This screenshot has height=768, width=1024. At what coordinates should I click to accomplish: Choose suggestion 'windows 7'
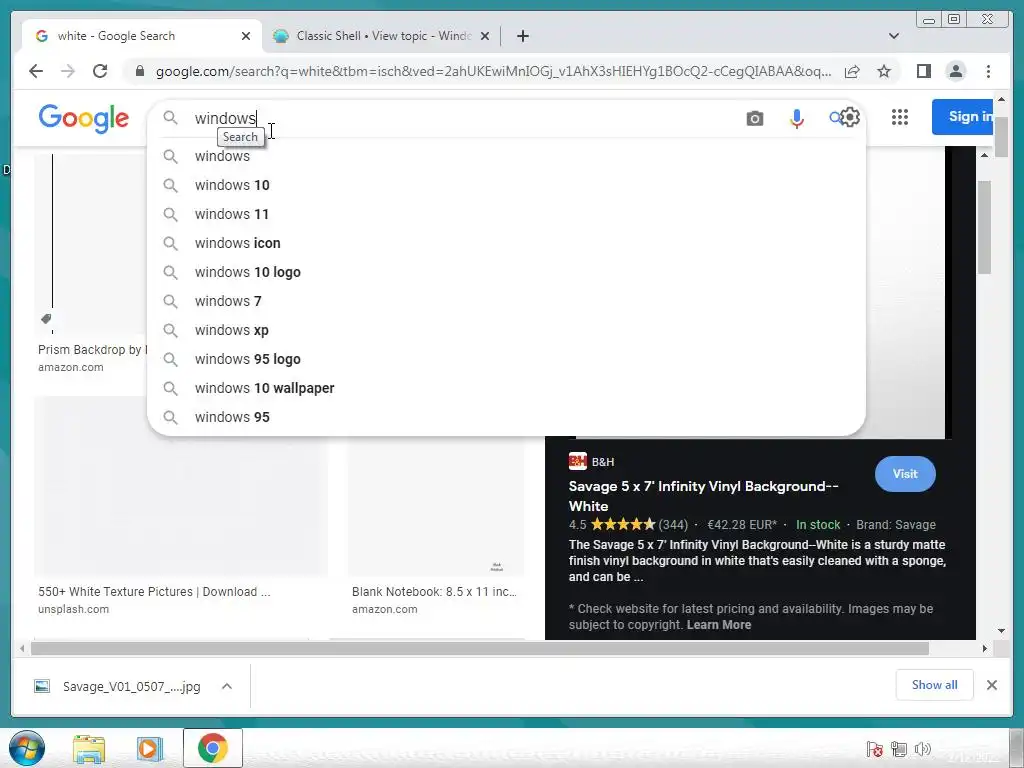point(506,301)
